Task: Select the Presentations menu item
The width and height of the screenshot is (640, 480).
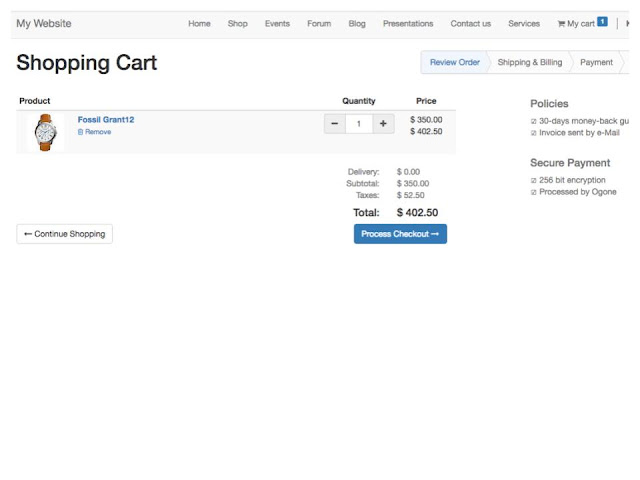Action: (408, 23)
